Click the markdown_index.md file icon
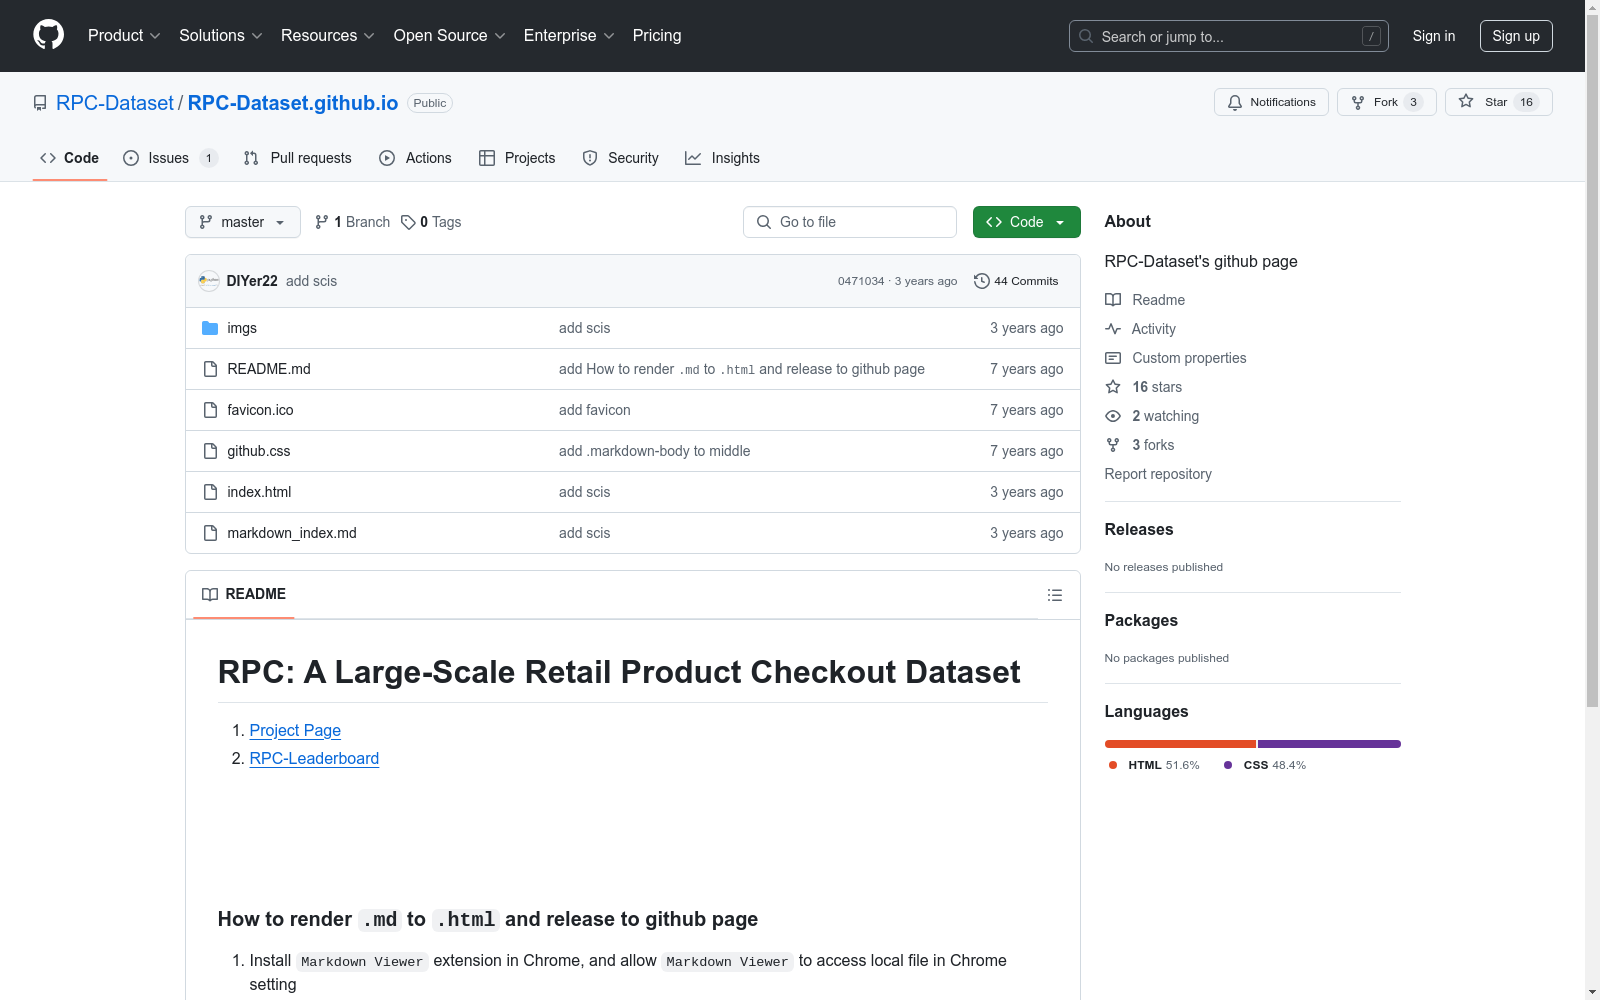 (x=210, y=533)
